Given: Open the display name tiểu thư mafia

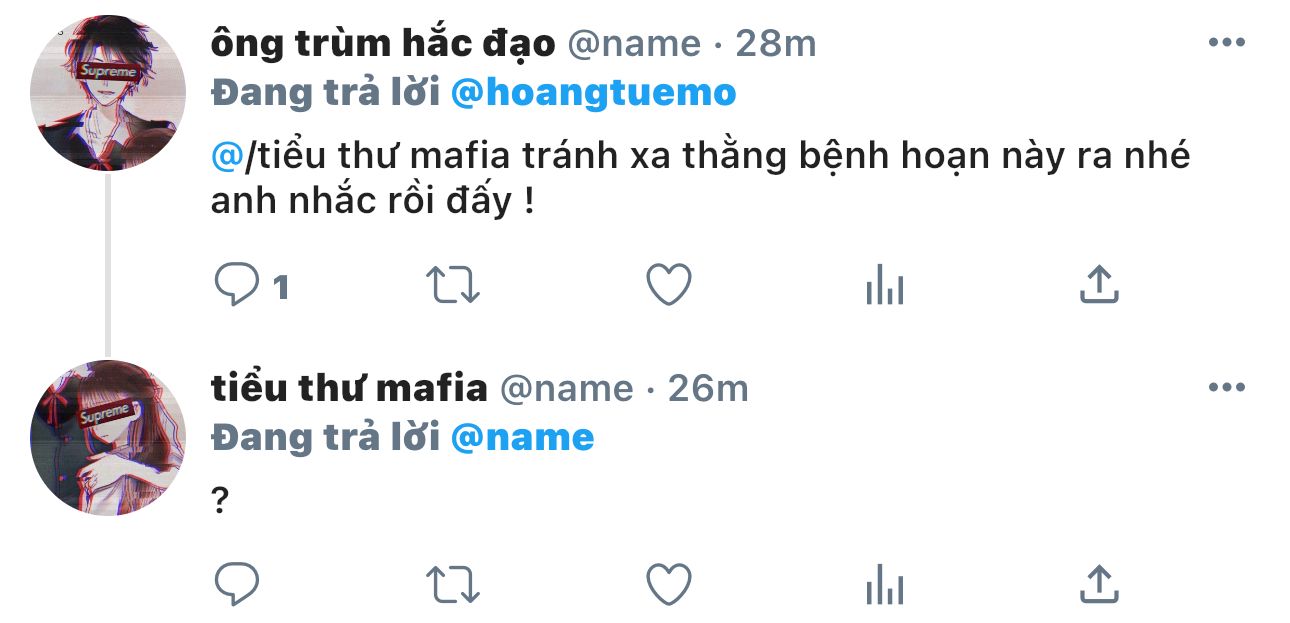Looking at the screenshot, I should click(x=350, y=388).
